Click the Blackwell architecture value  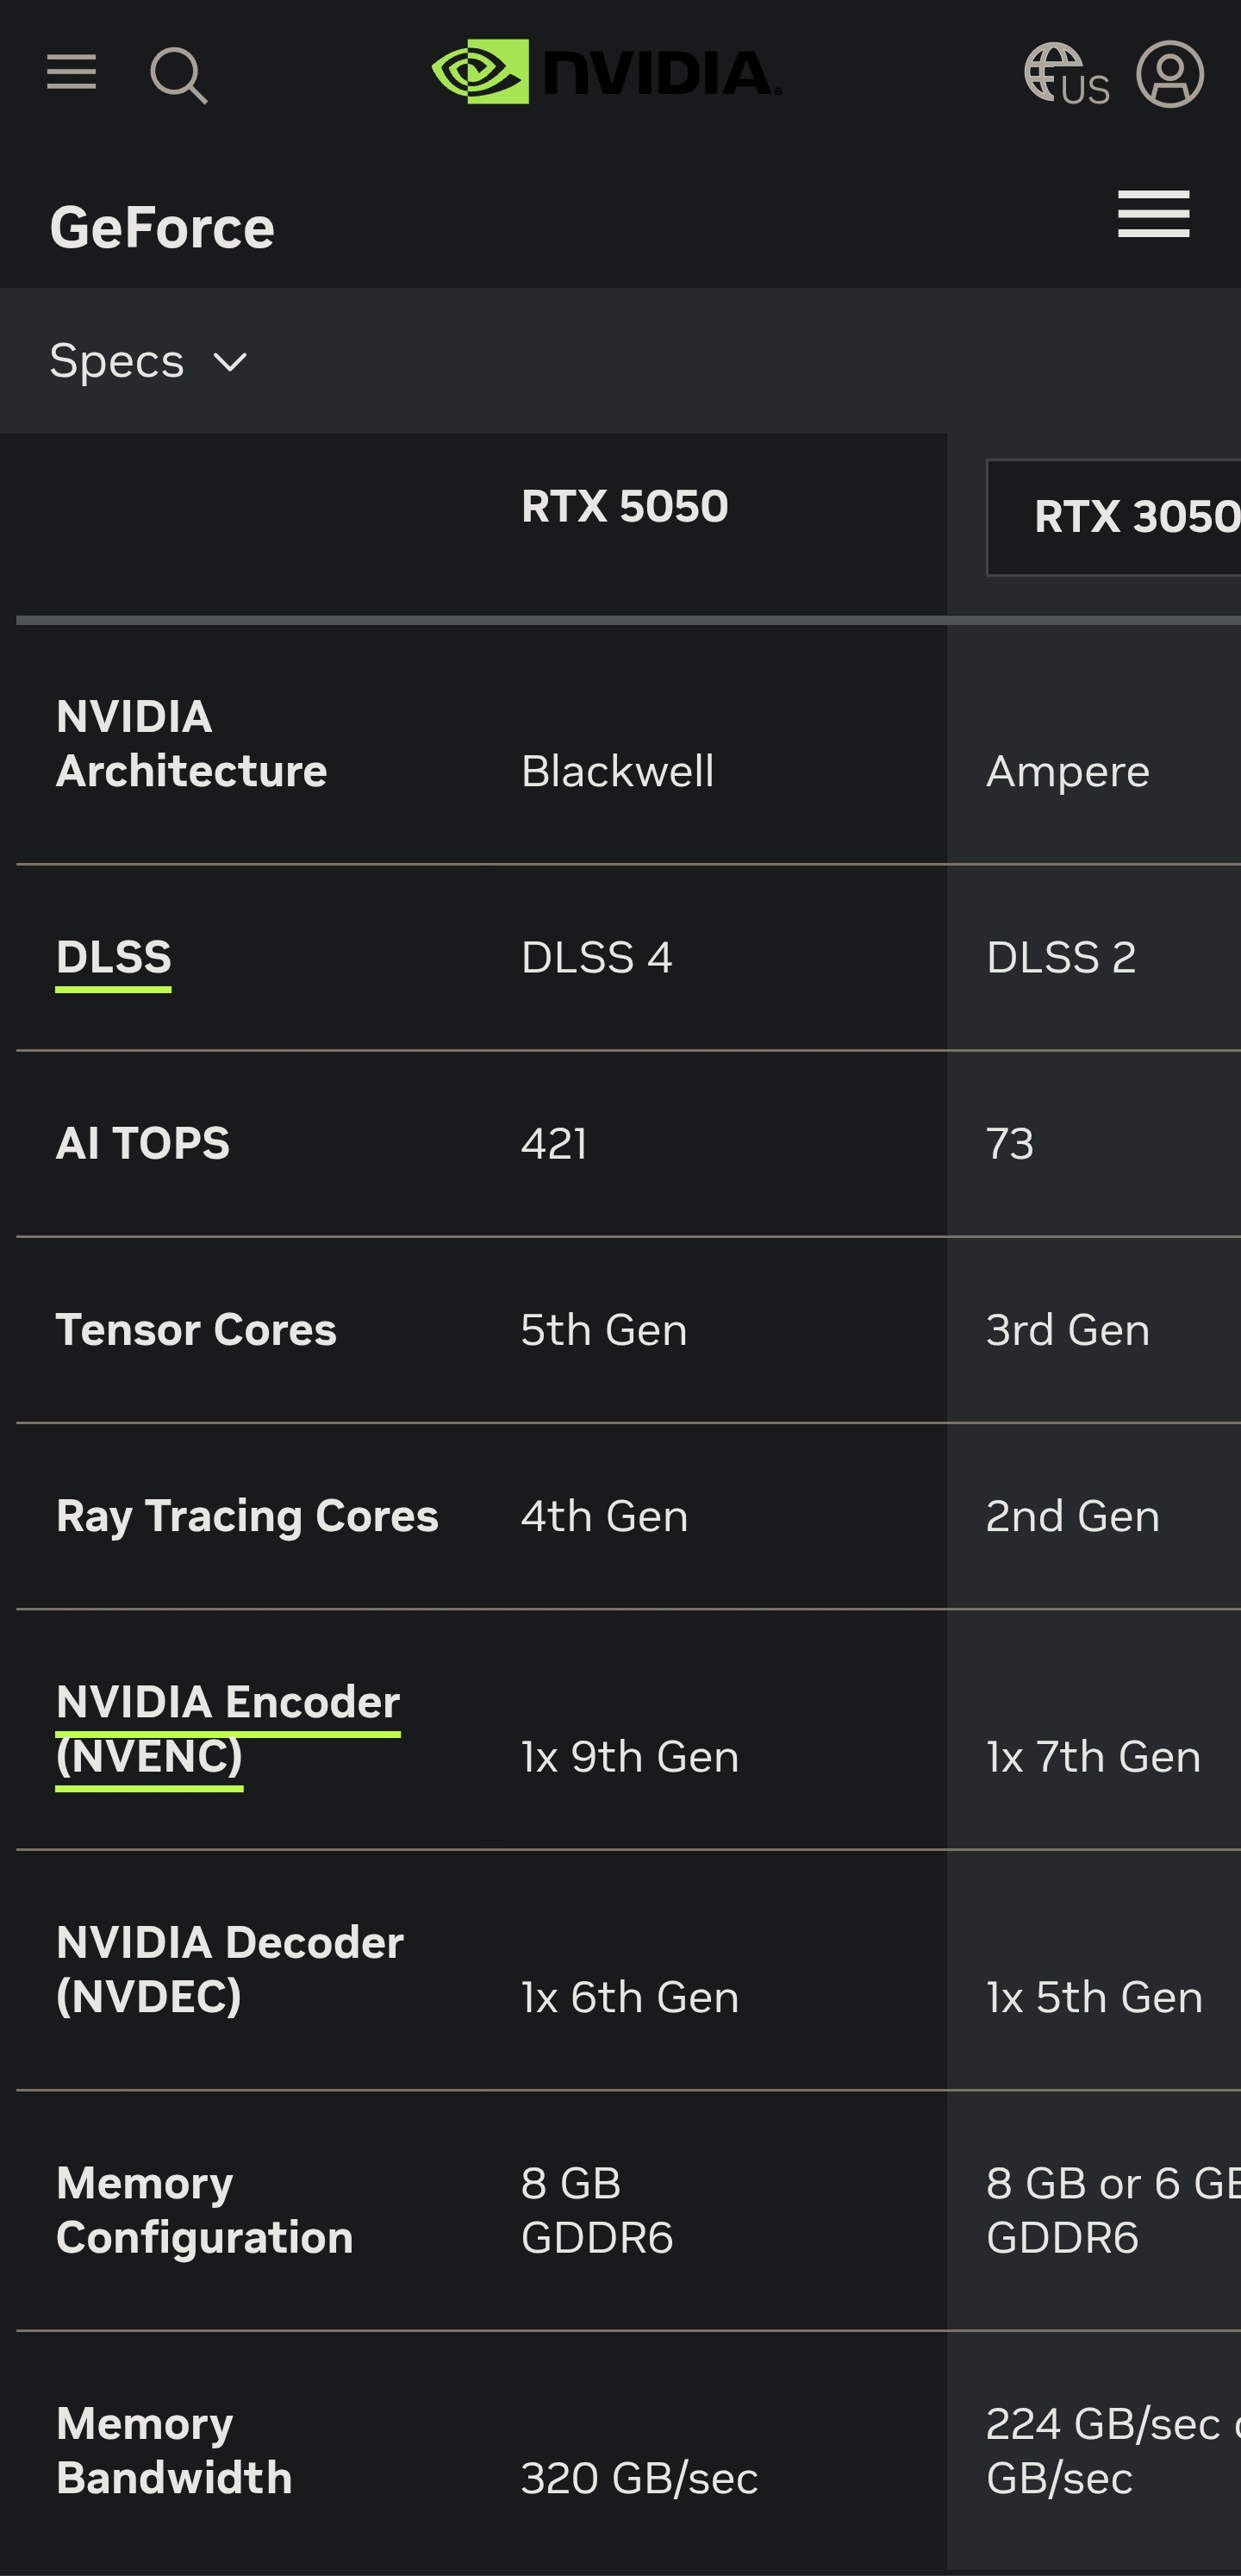click(x=617, y=771)
